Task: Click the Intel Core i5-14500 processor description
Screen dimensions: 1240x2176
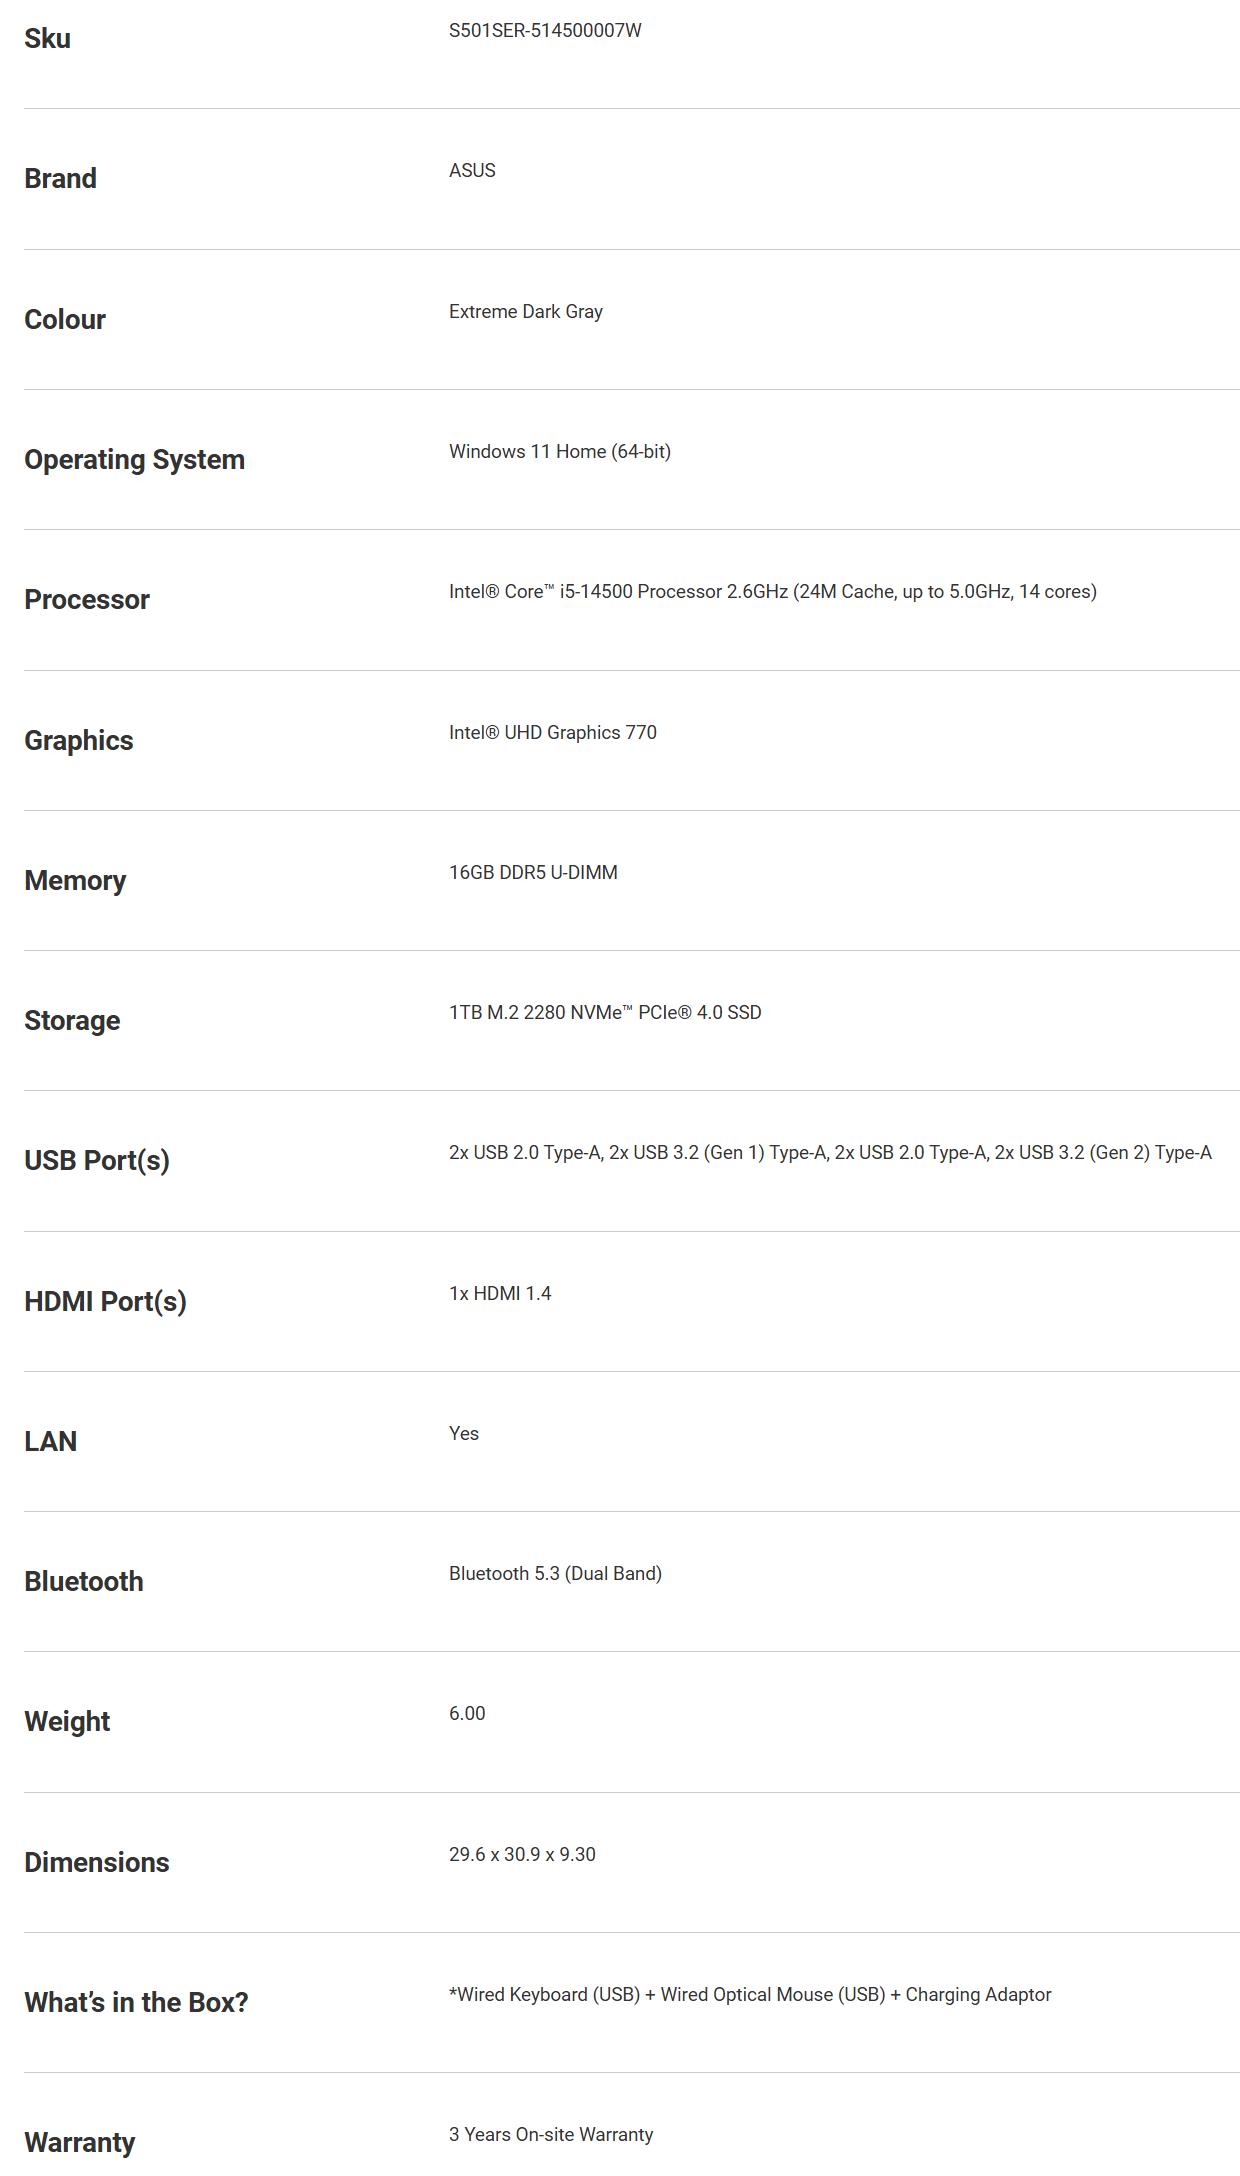Action: 773,592
